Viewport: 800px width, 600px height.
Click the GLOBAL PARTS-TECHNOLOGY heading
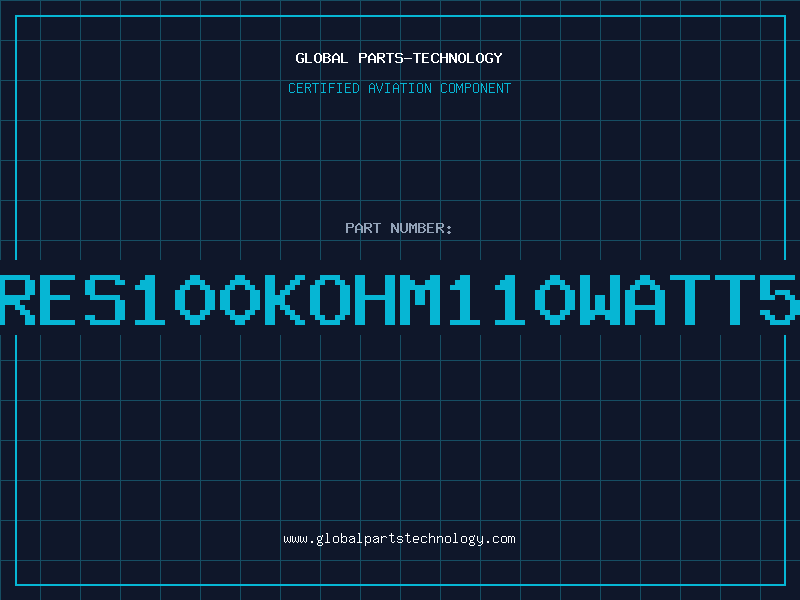click(x=399, y=58)
